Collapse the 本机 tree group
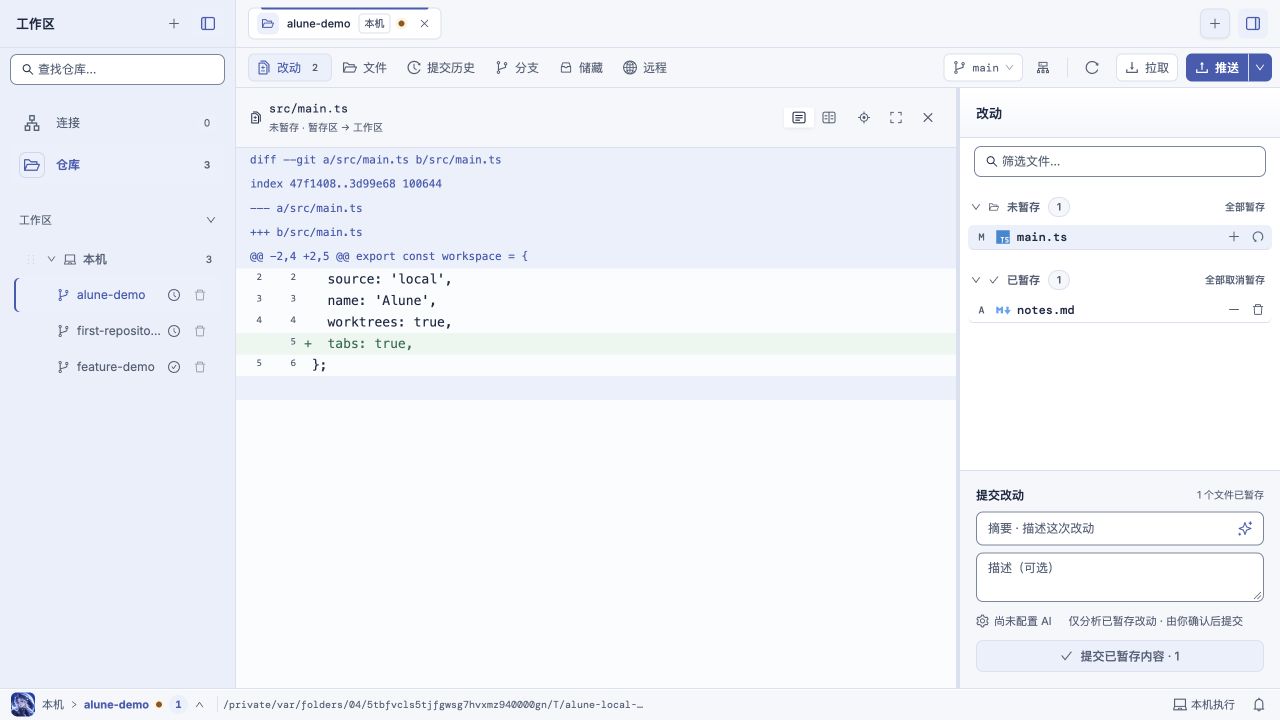Viewport: 1280px width, 720px height. (x=52, y=259)
